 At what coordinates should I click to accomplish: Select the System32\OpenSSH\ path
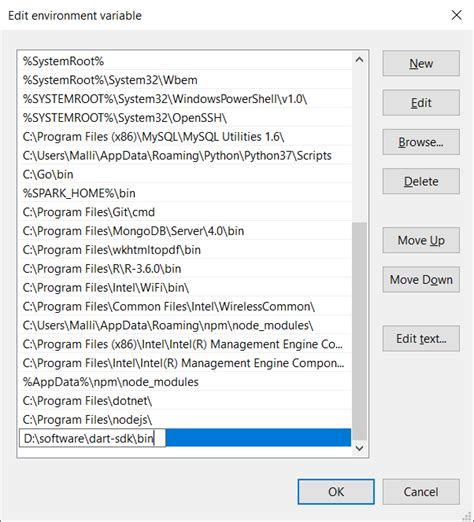185,118
